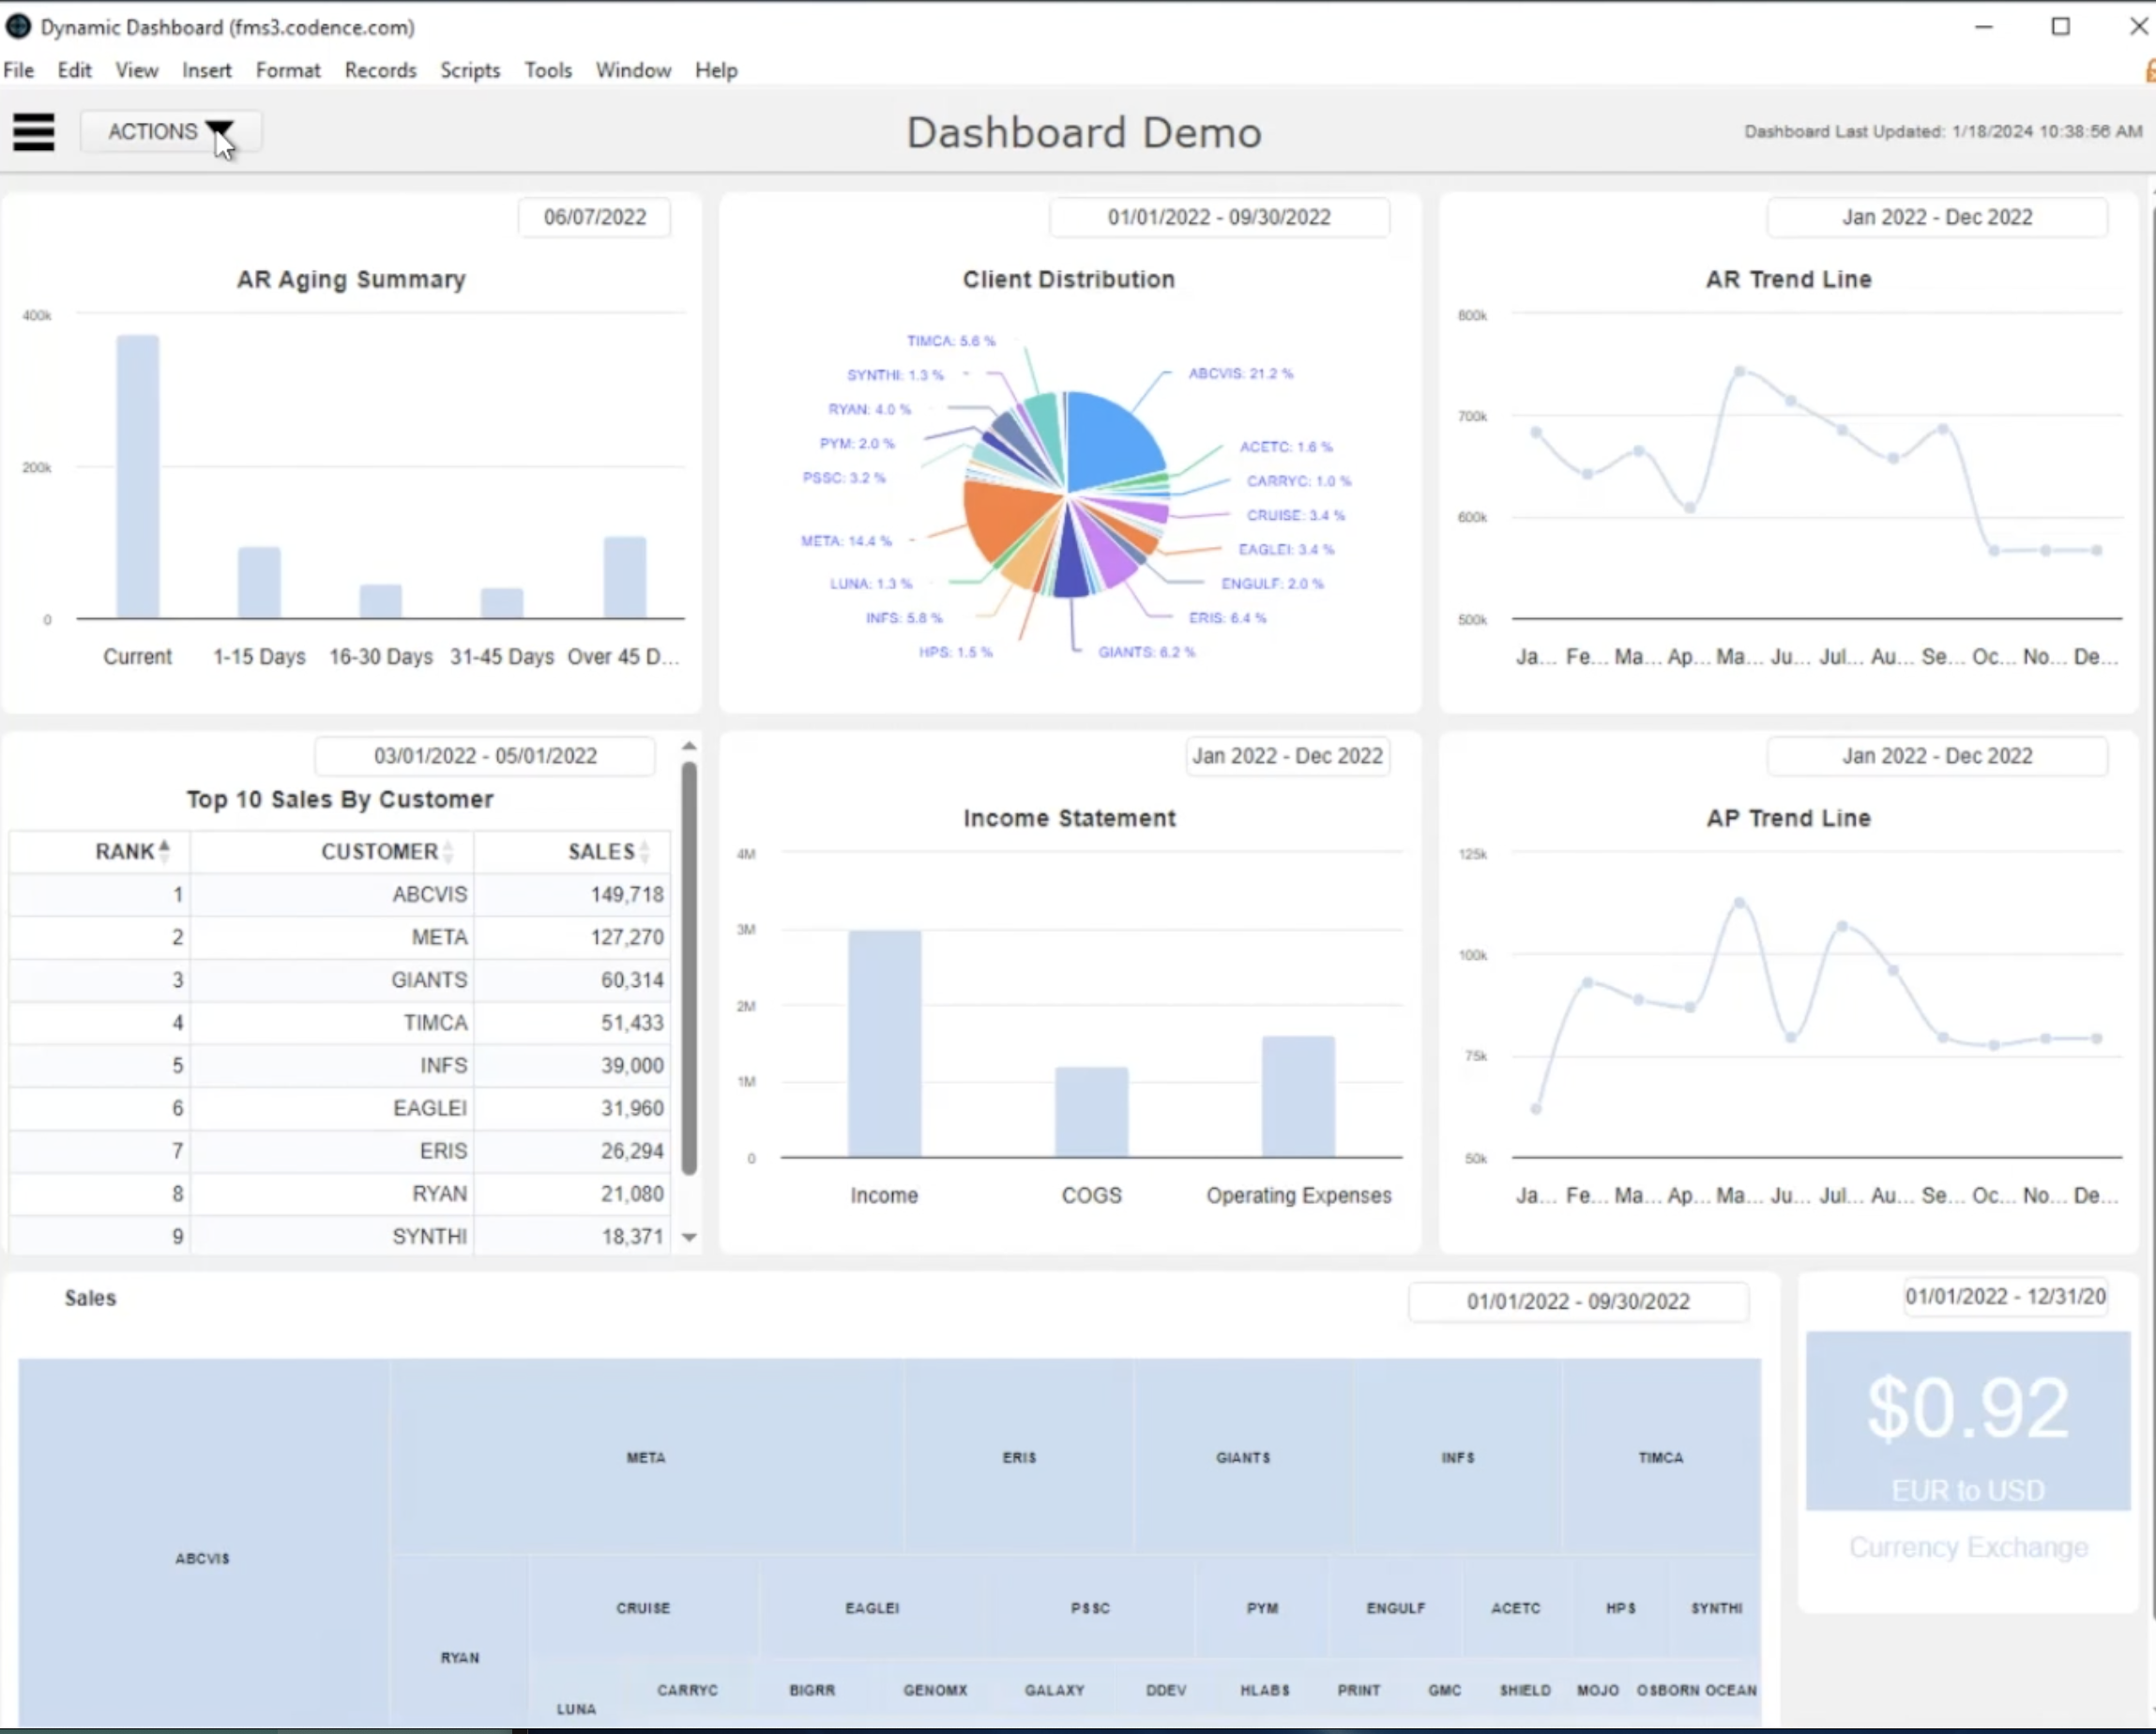Open the AR Aging Summary date selector
The height and width of the screenshot is (1734, 2156).
click(x=593, y=216)
